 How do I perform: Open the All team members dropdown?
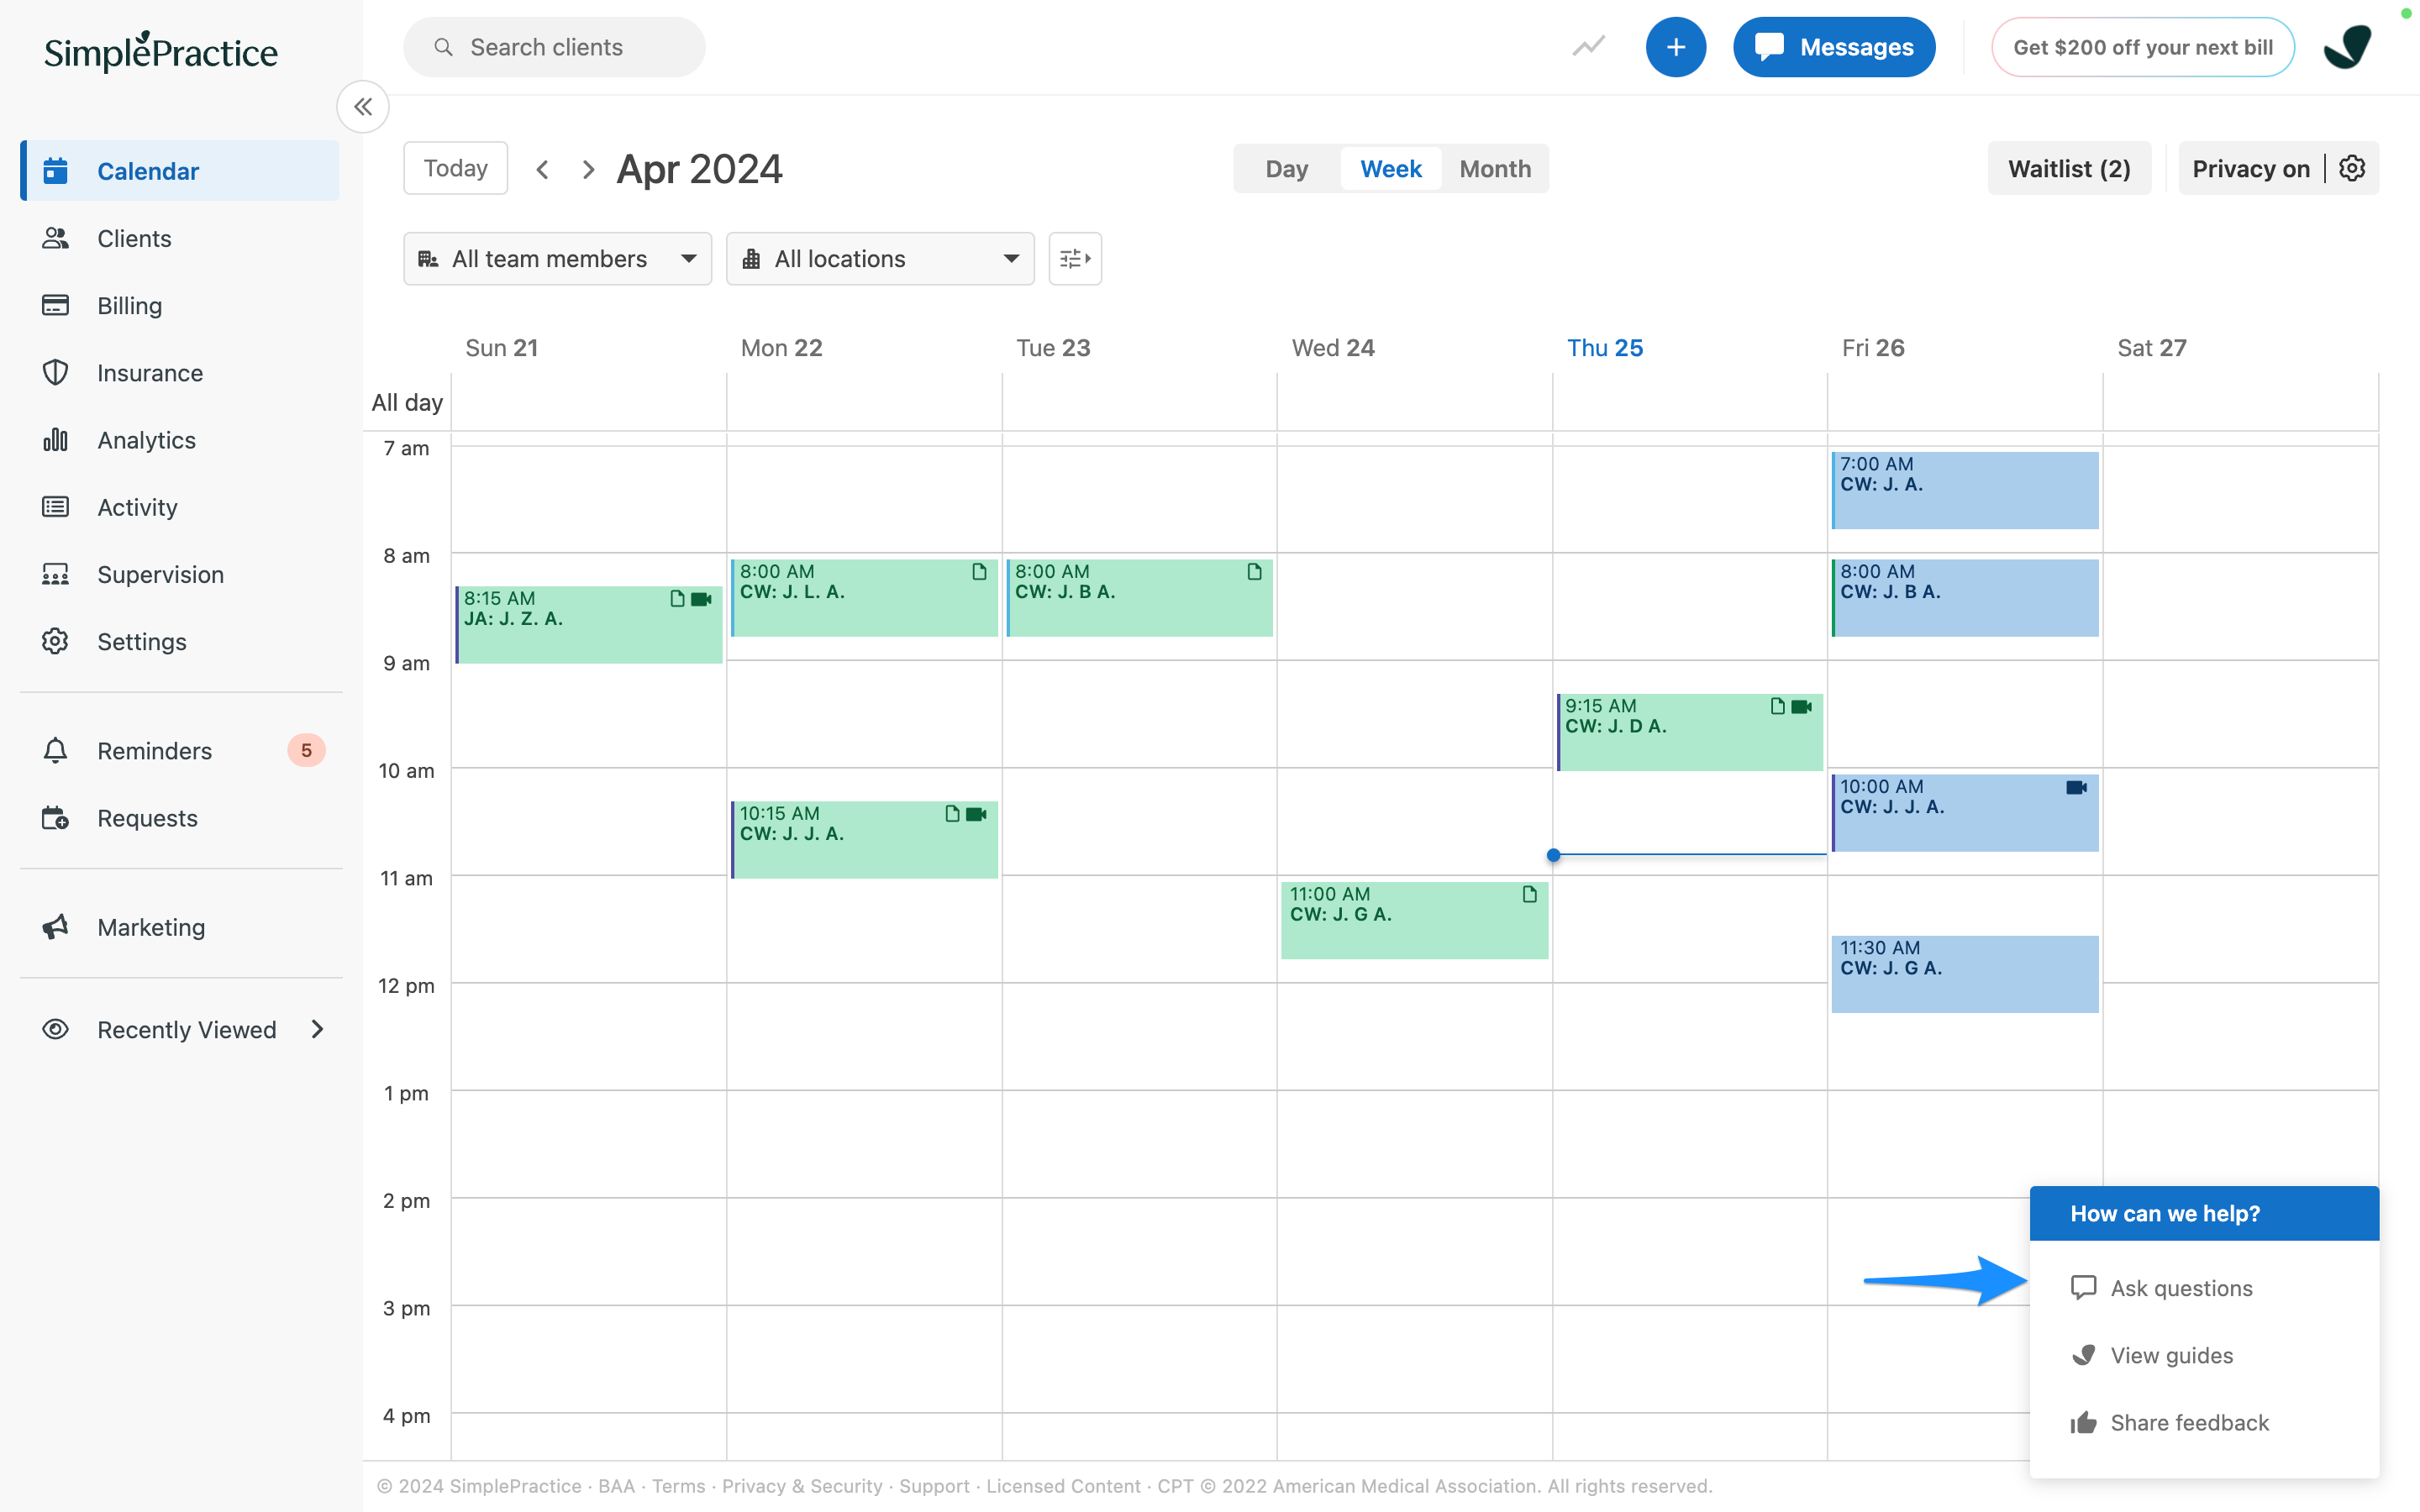557,259
